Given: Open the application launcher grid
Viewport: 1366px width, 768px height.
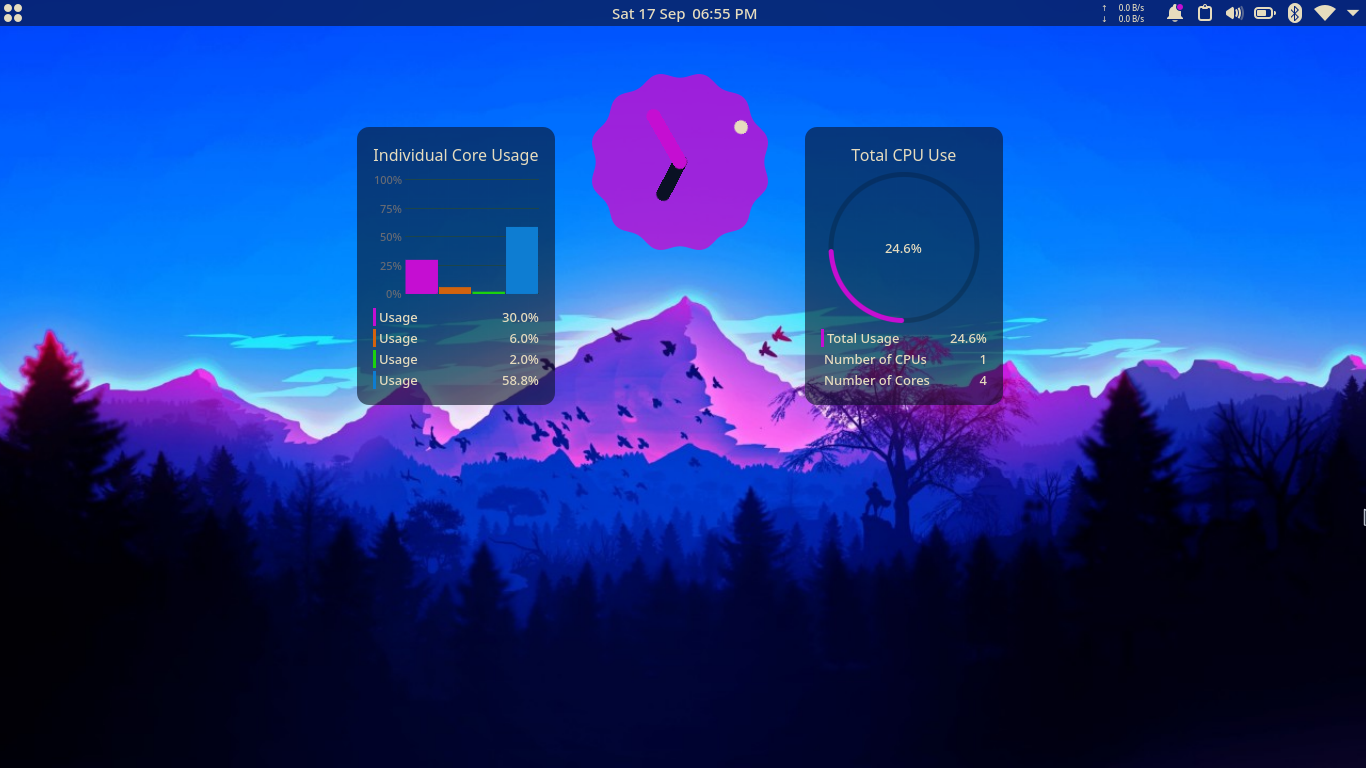Looking at the screenshot, I should [x=13, y=13].
